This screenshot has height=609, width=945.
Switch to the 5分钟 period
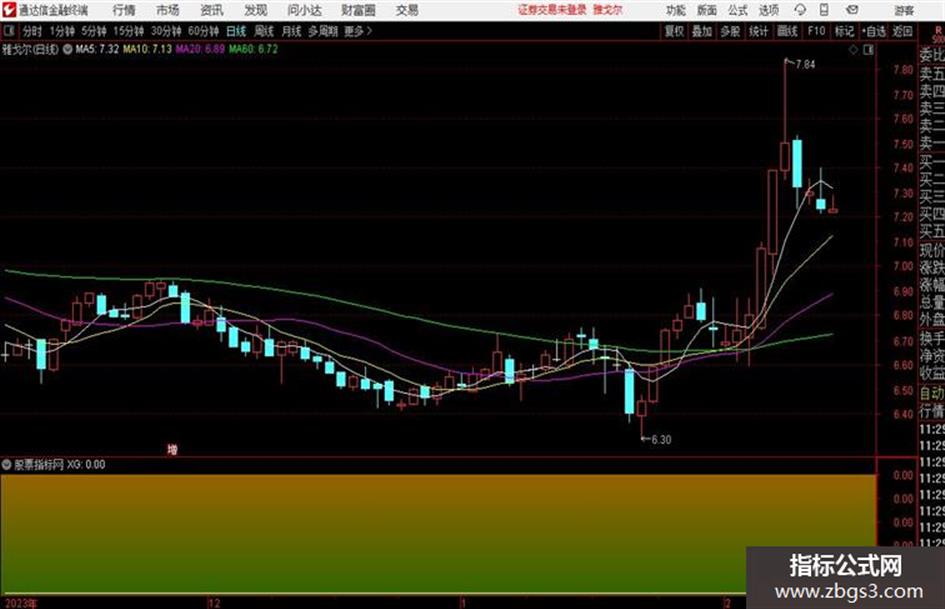pyautogui.click(x=94, y=31)
